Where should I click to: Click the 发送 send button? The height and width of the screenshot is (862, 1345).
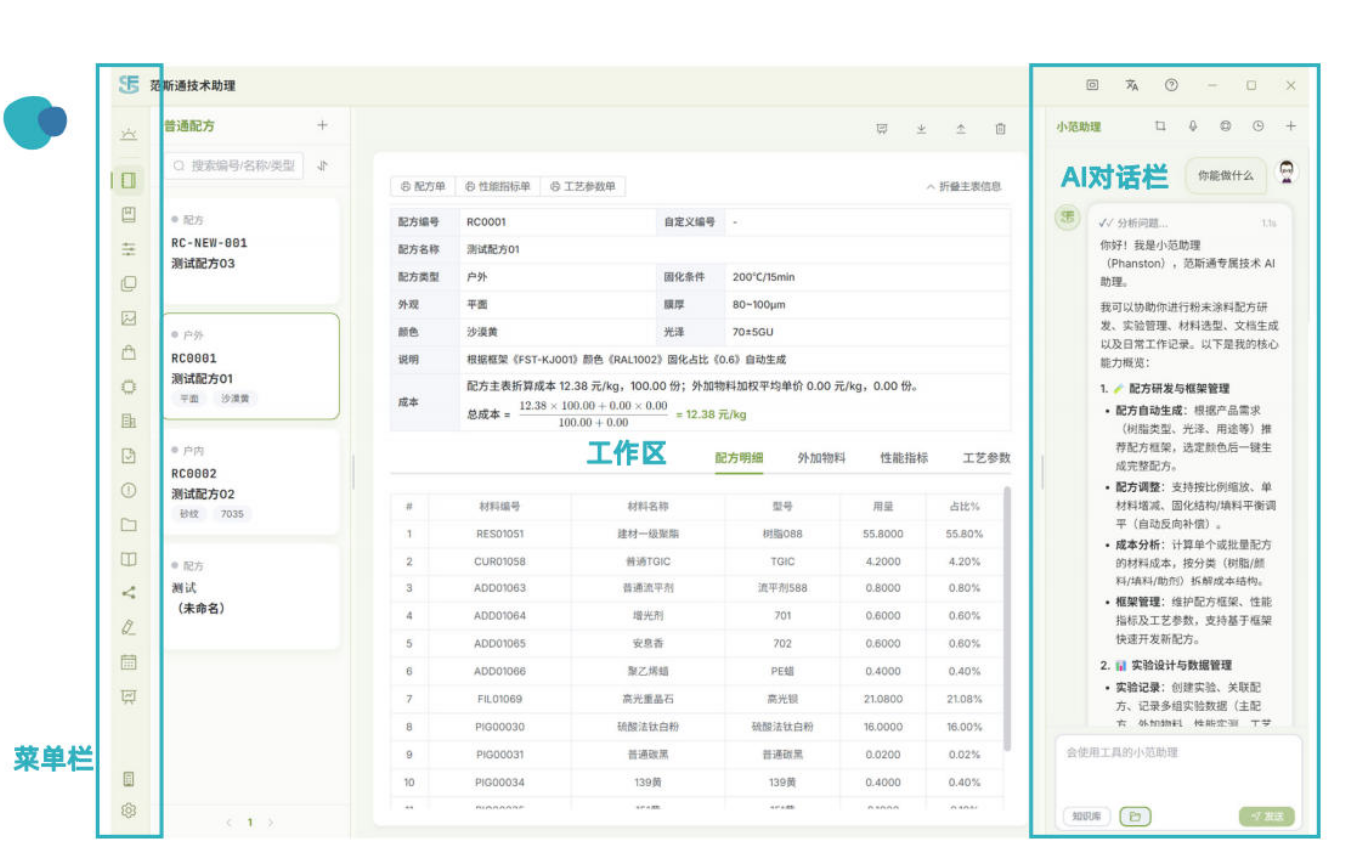pyautogui.click(x=1267, y=816)
